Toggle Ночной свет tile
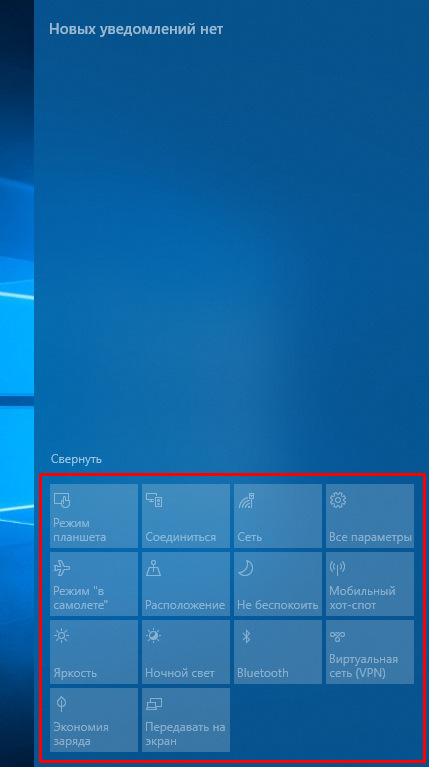The image size is (429, 767). point(186,652)
